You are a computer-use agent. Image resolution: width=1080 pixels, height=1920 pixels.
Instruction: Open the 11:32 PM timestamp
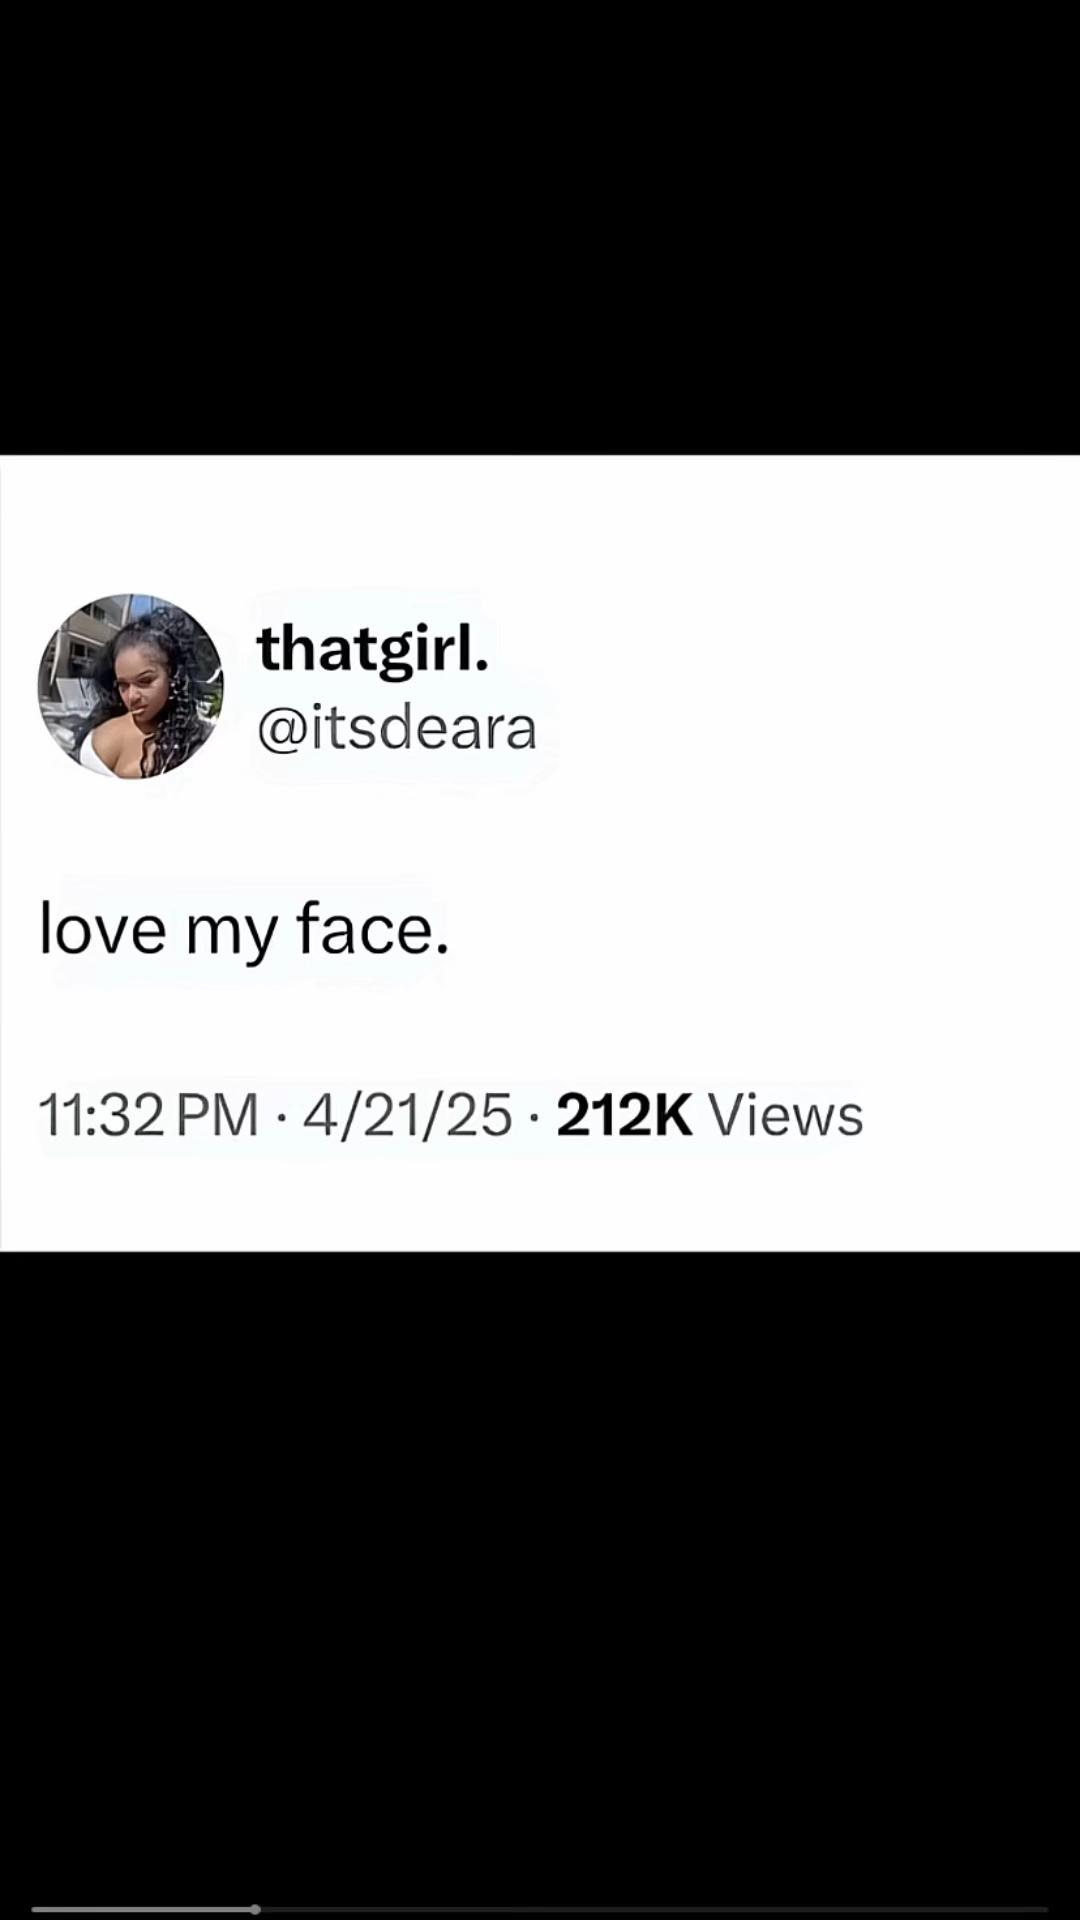click(149, 1115)
